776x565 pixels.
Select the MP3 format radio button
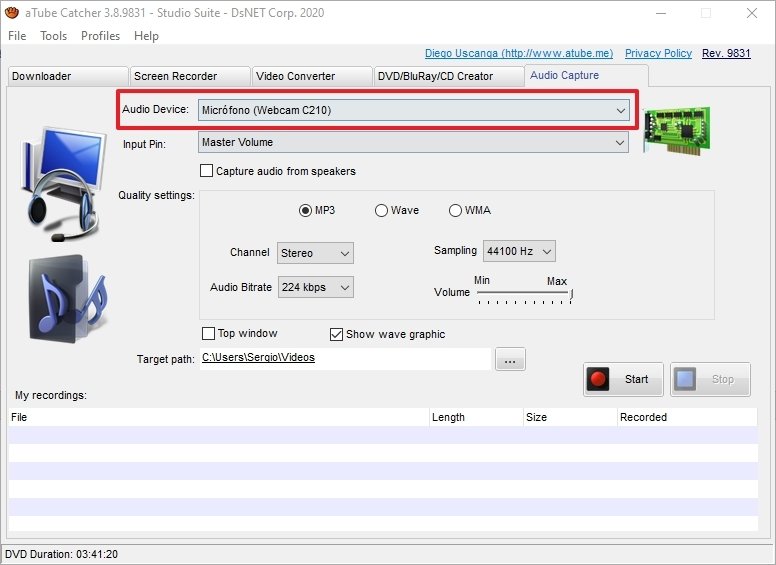coord(305,210)
